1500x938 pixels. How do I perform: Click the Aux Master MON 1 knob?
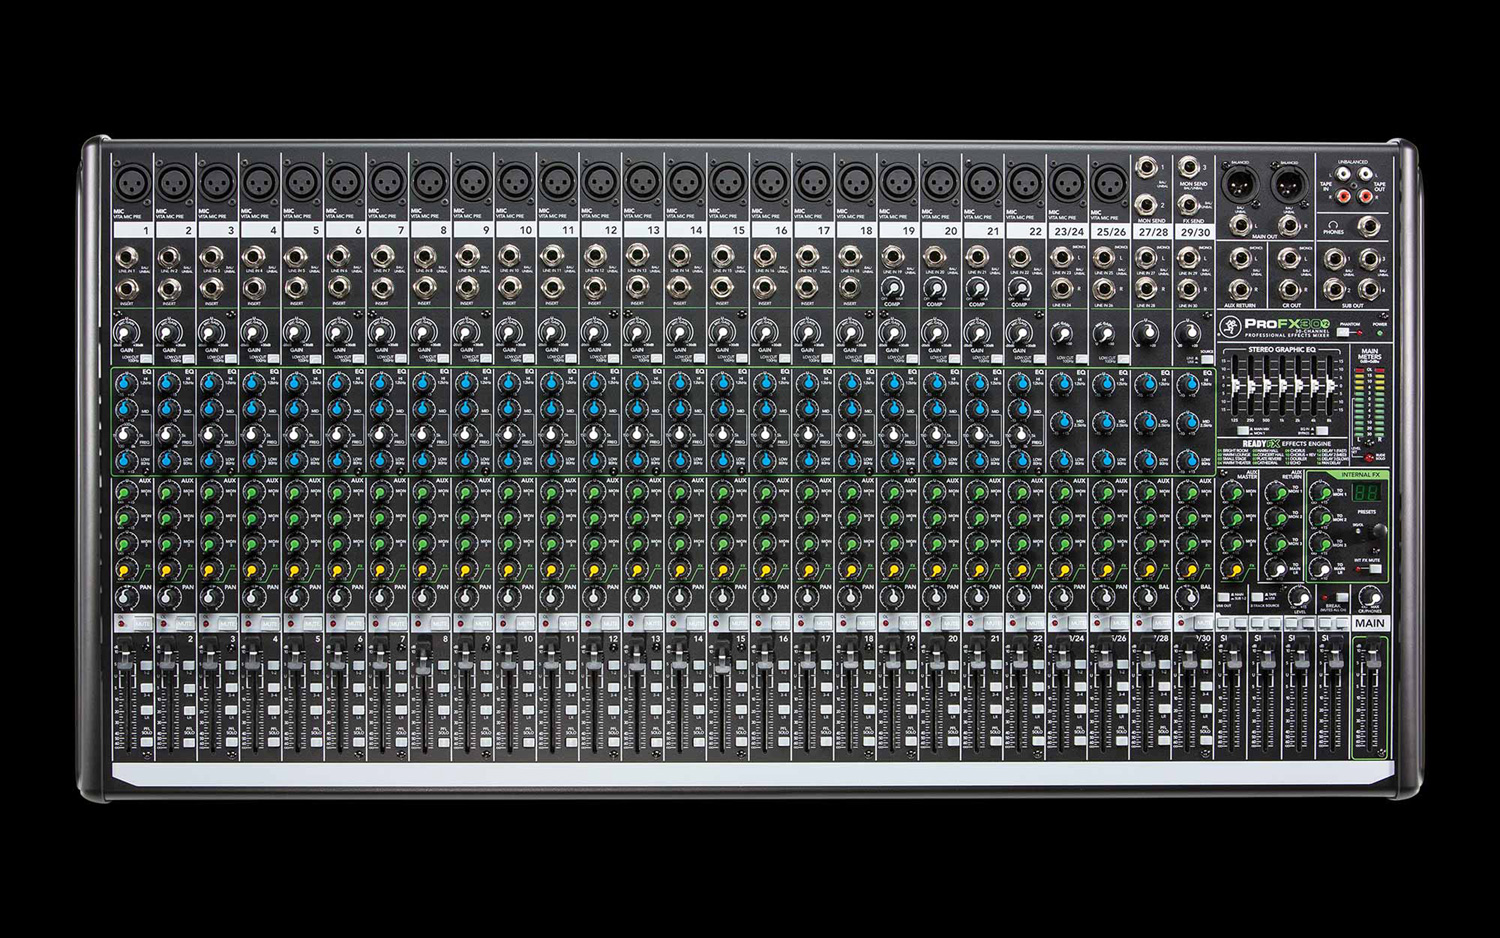coord(1233,492)
